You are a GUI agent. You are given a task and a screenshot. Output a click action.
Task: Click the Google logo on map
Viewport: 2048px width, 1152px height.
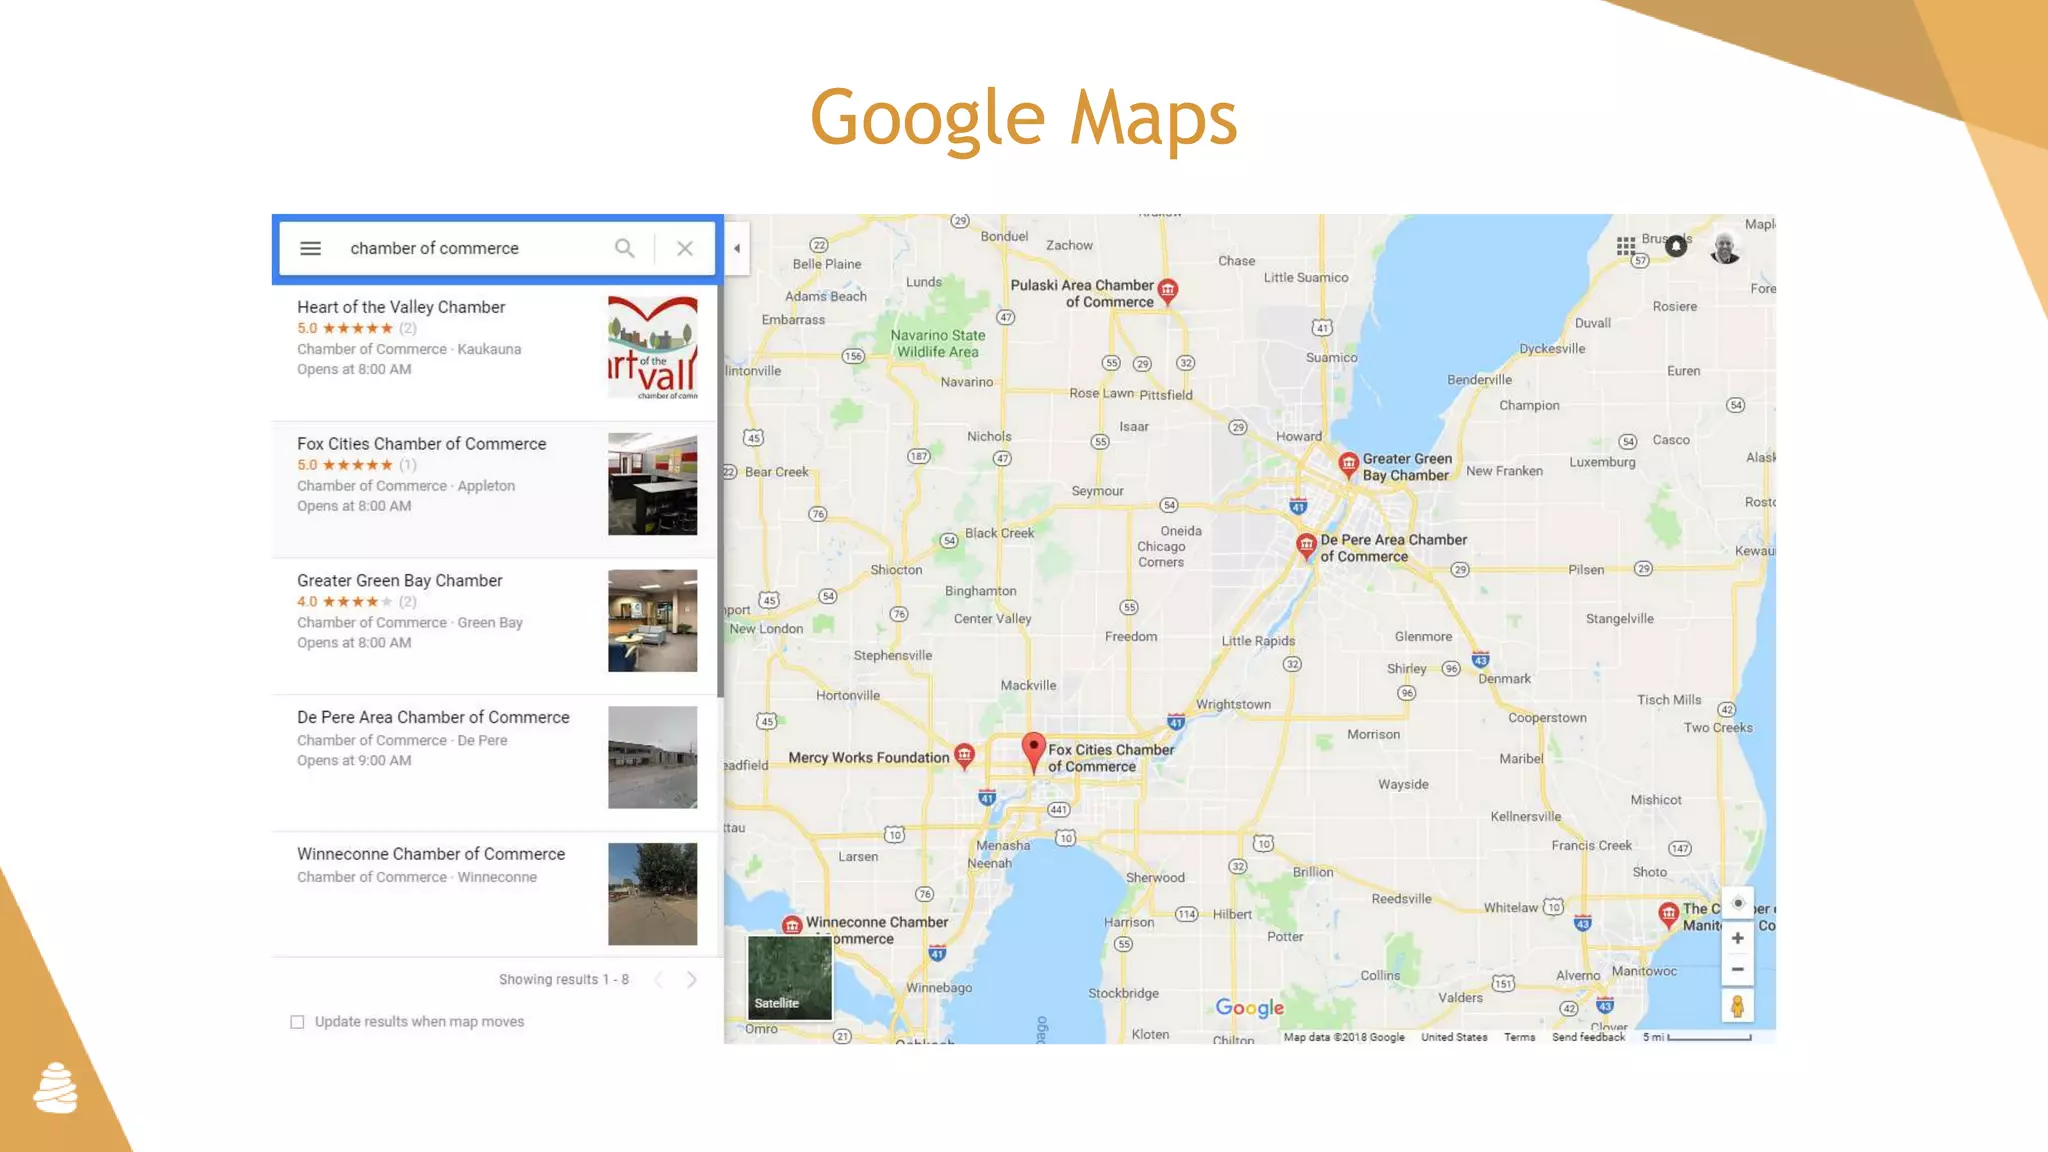1250,1008
